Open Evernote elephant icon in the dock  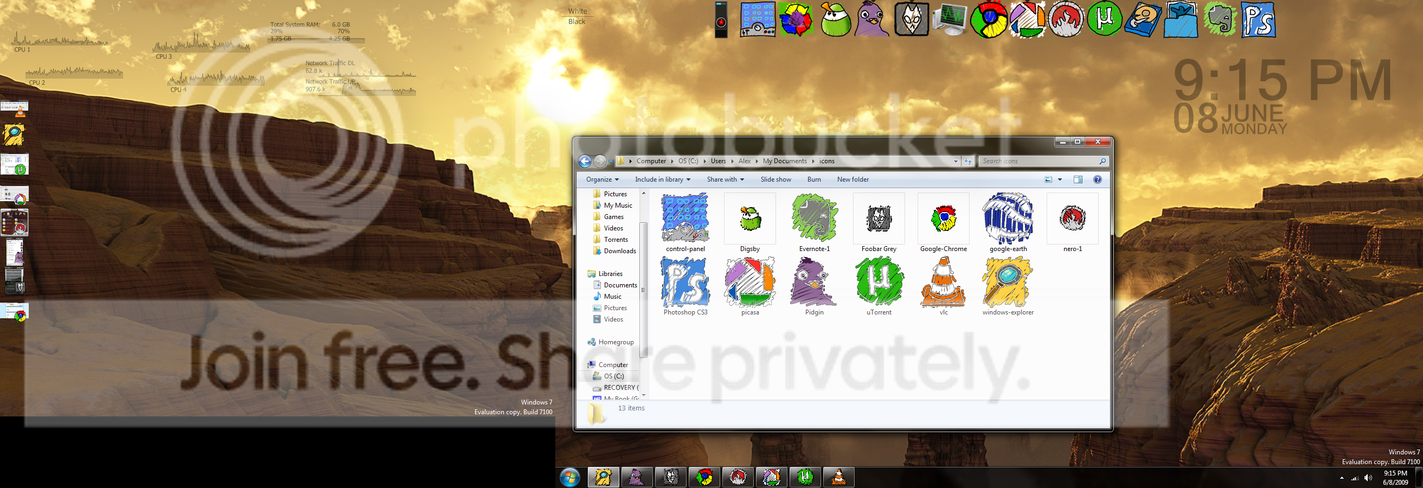(1220, 19)
